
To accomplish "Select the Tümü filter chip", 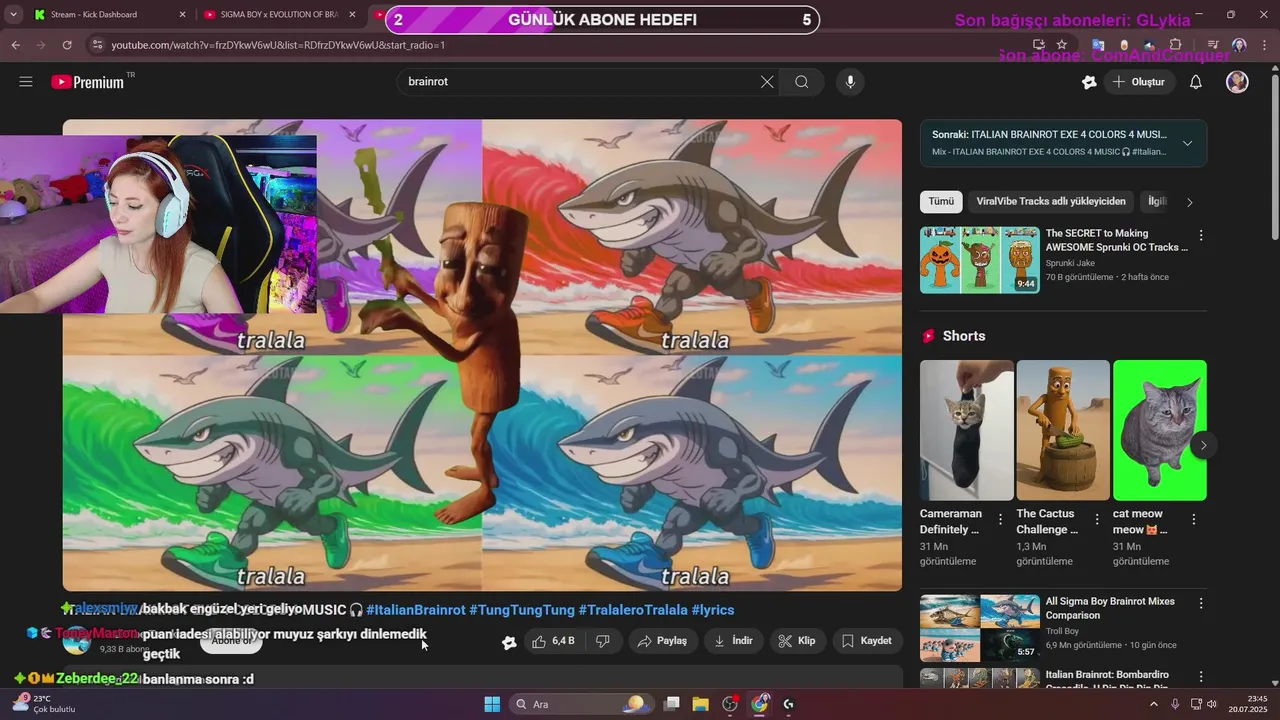I will click(x=941, y=202).
